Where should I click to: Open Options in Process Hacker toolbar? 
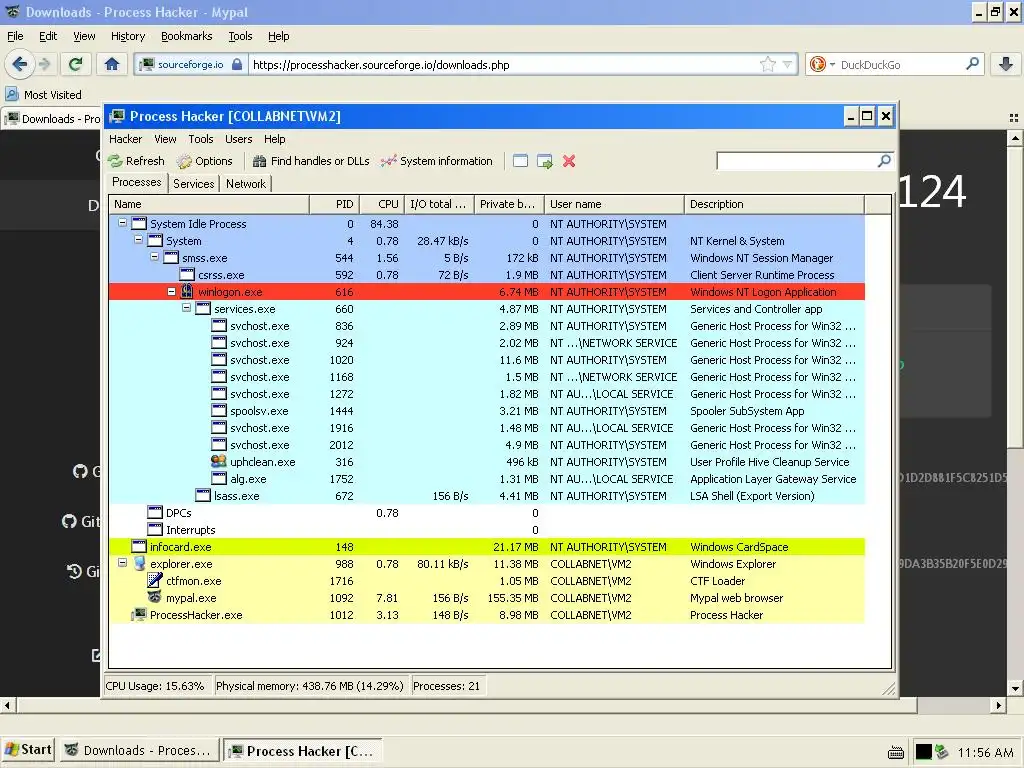pos(204,161)
